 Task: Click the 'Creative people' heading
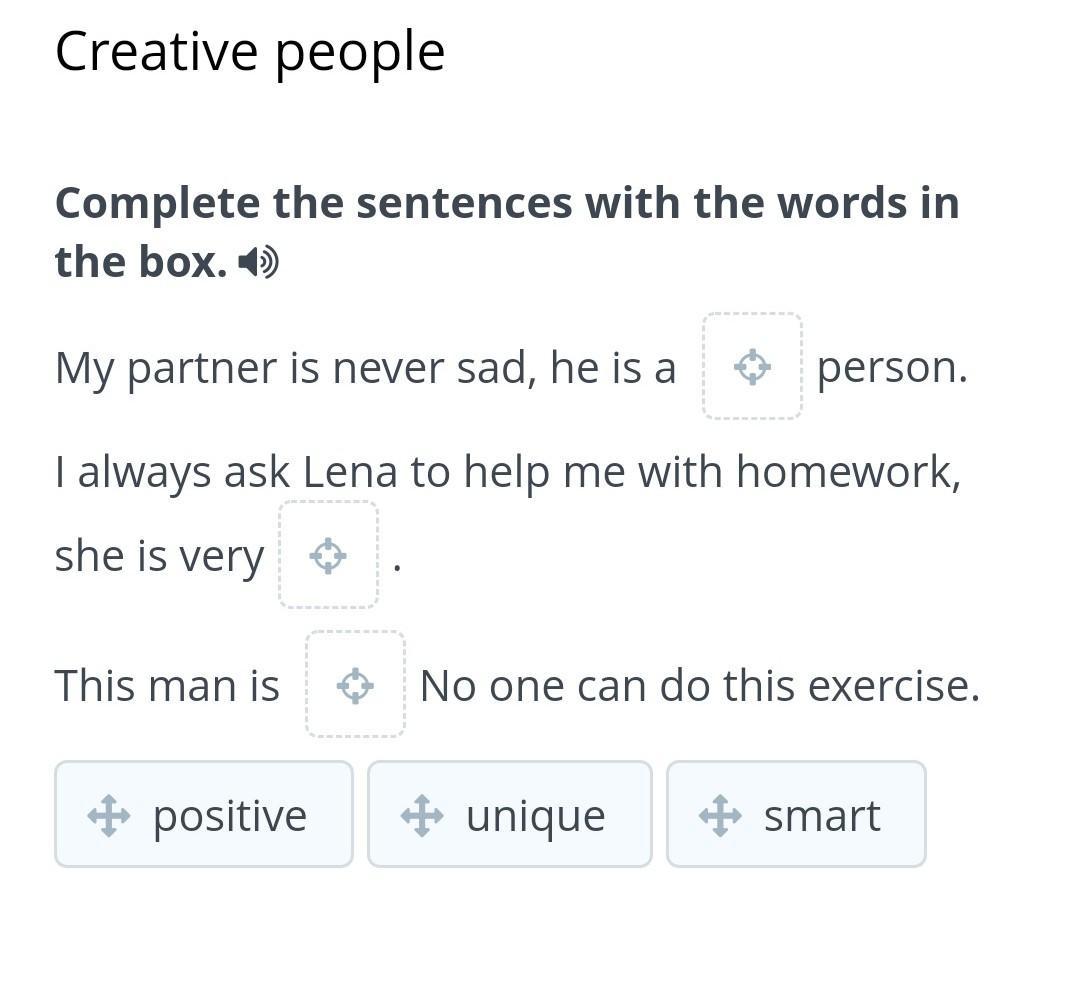pyautogui.click(x=250, y=52)
